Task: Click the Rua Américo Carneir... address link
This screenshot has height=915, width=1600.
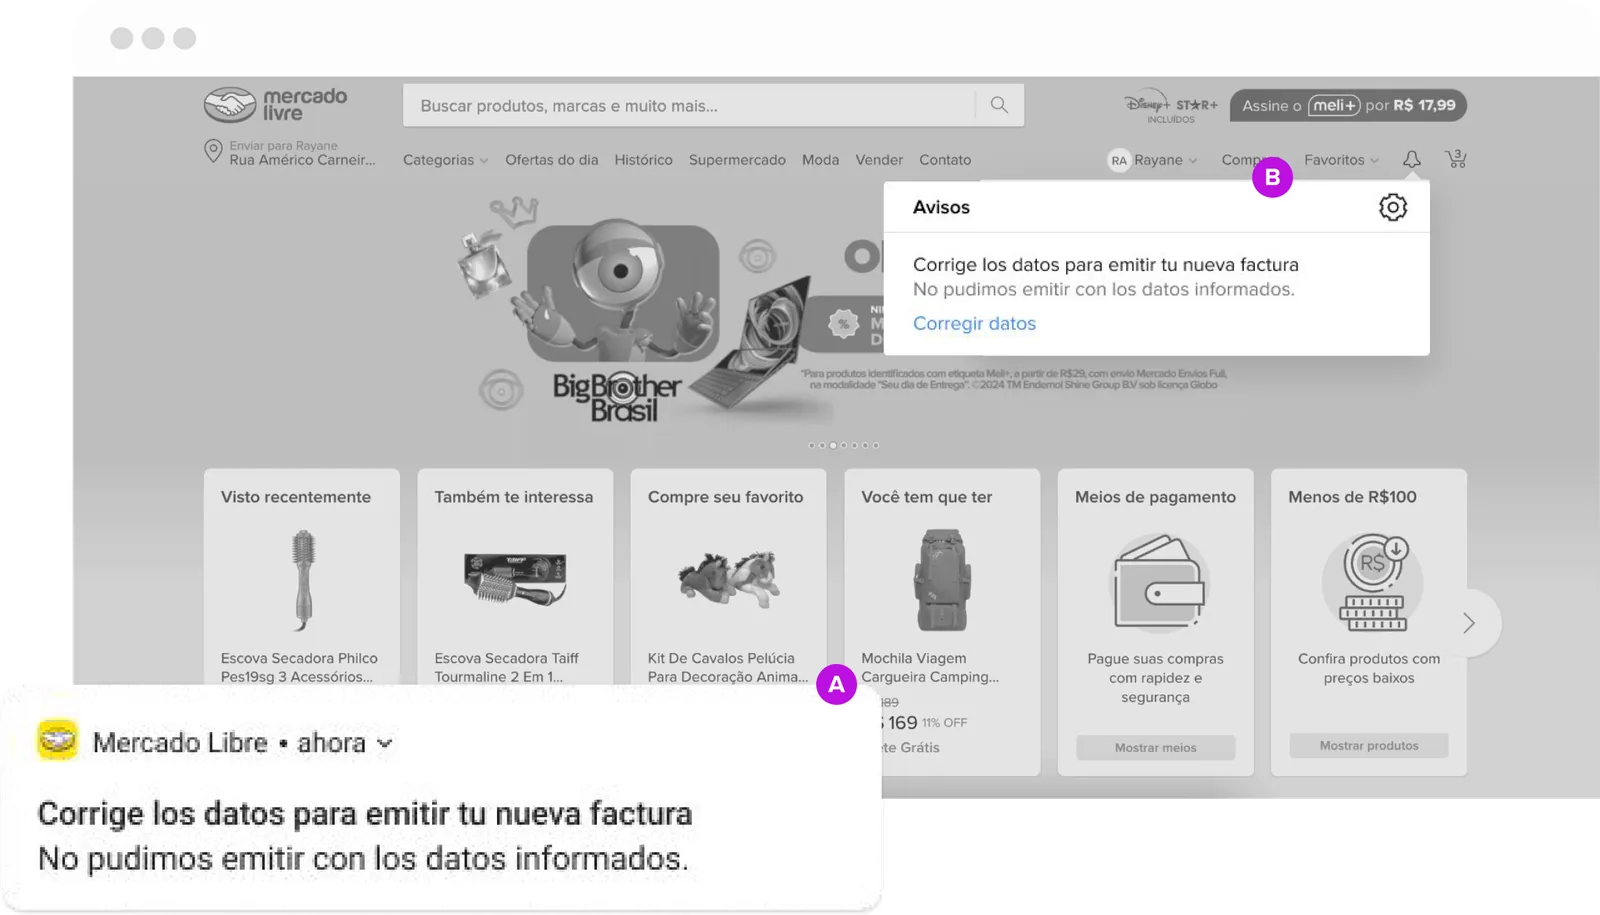Action: click(302, 160)
